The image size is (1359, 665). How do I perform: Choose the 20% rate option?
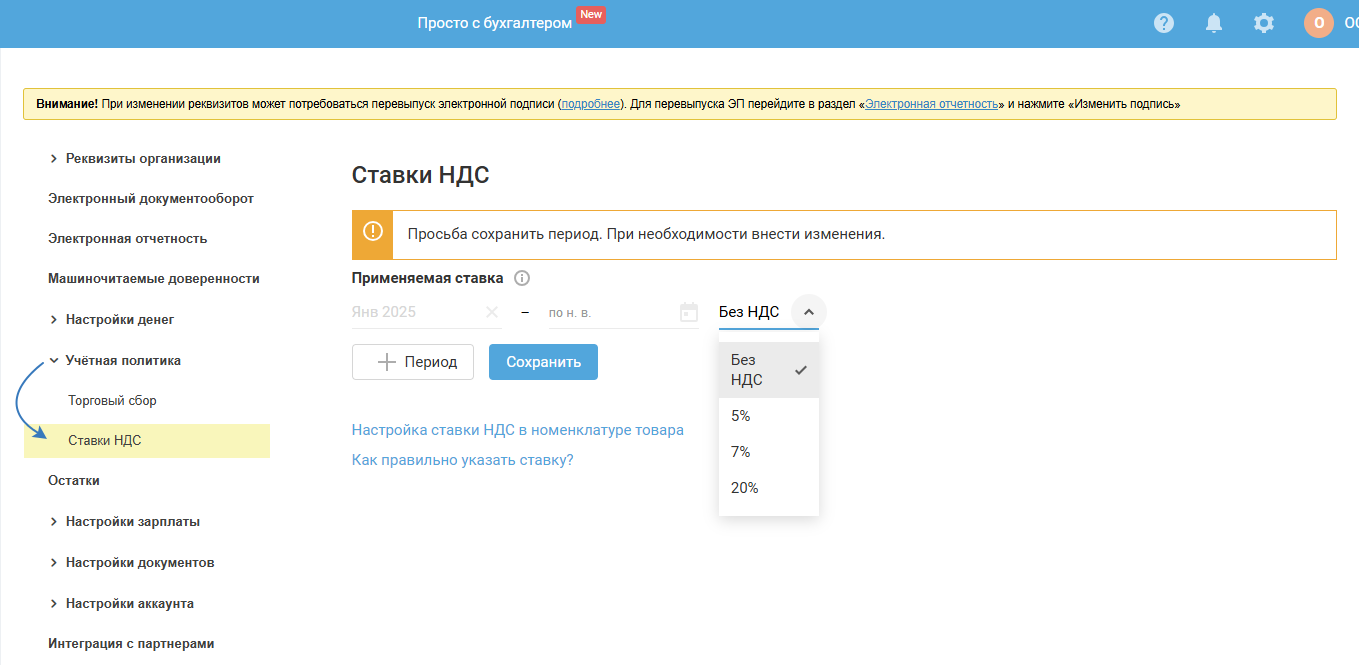pos(769,488)
